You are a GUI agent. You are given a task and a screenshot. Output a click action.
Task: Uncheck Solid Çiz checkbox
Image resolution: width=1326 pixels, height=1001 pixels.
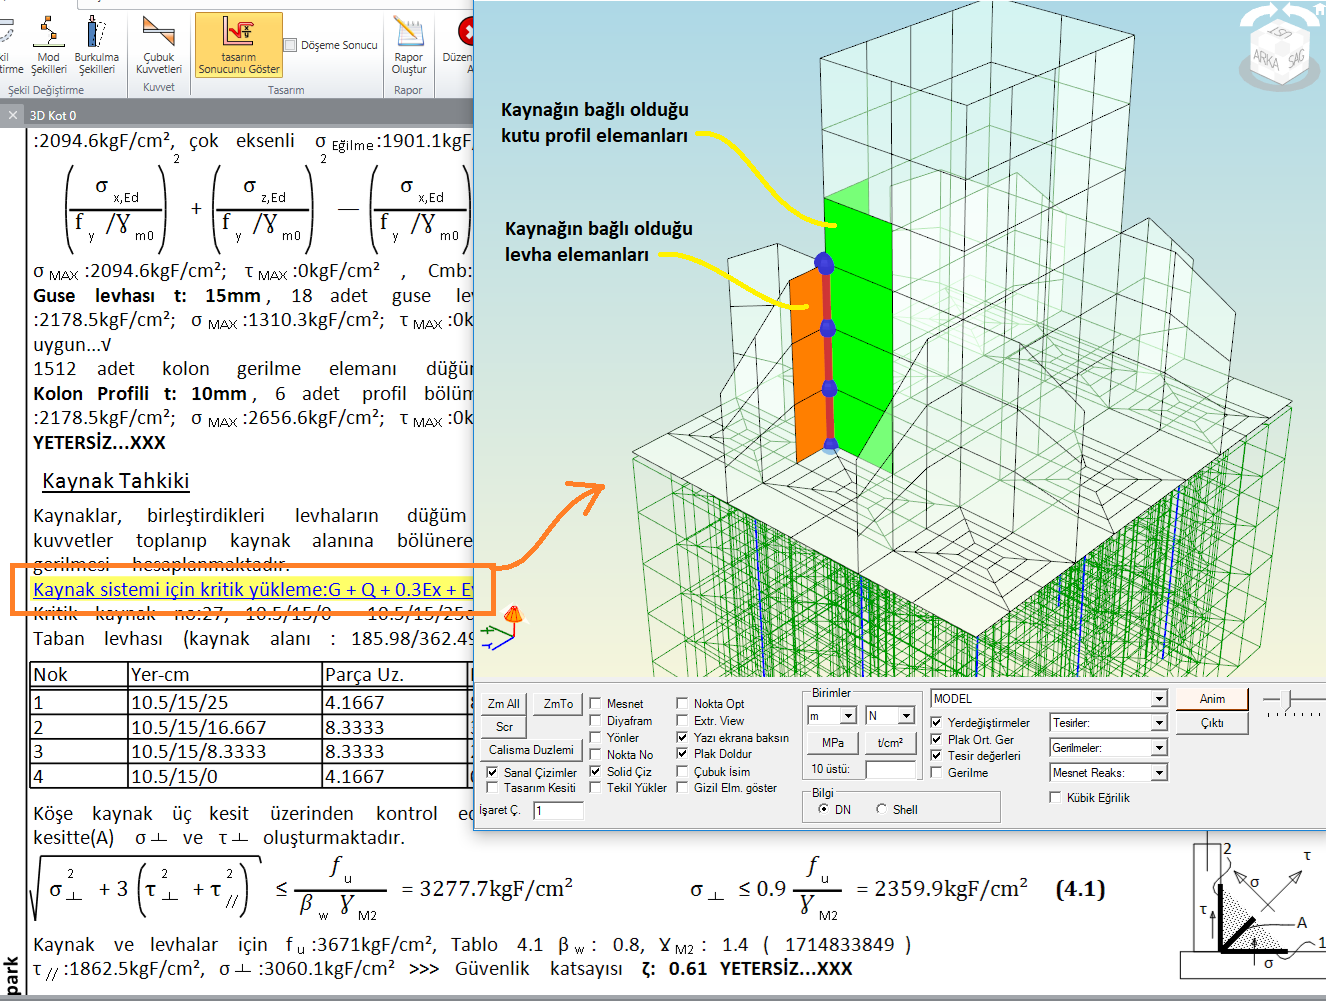pyautogui.click(x=596, y=772)
